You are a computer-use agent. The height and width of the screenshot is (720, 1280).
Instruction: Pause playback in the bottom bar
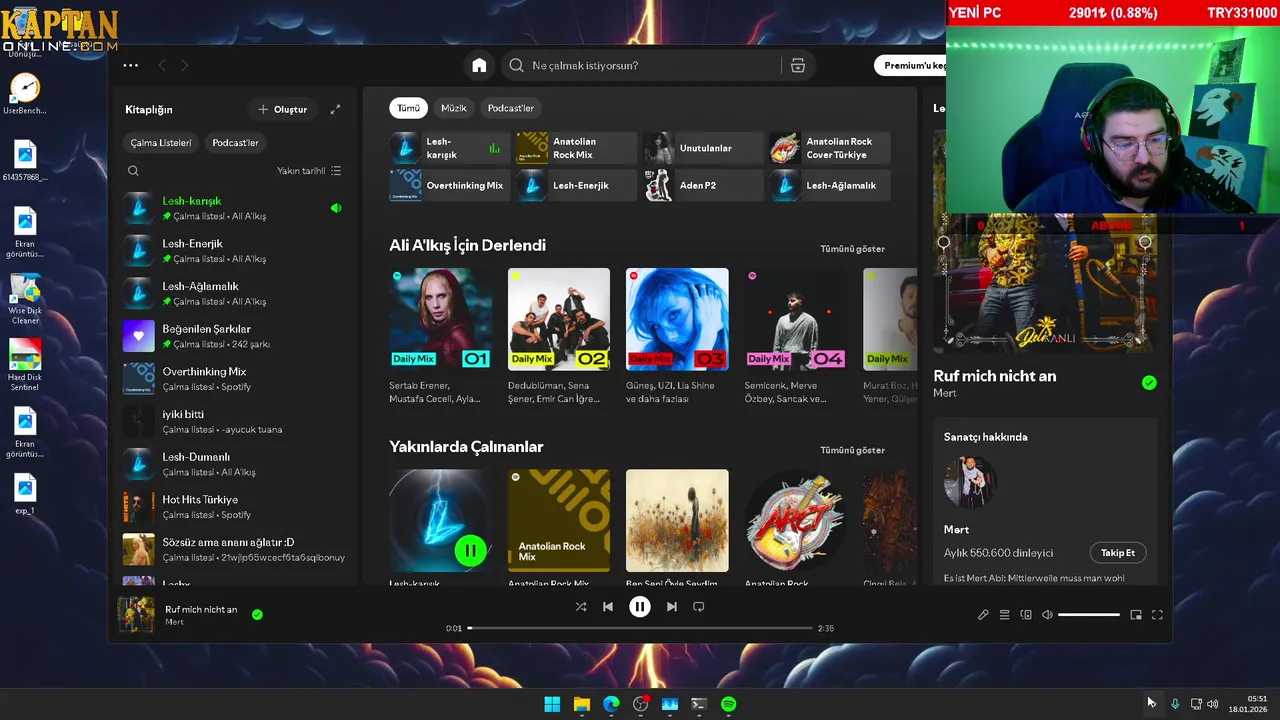[640, 606]
